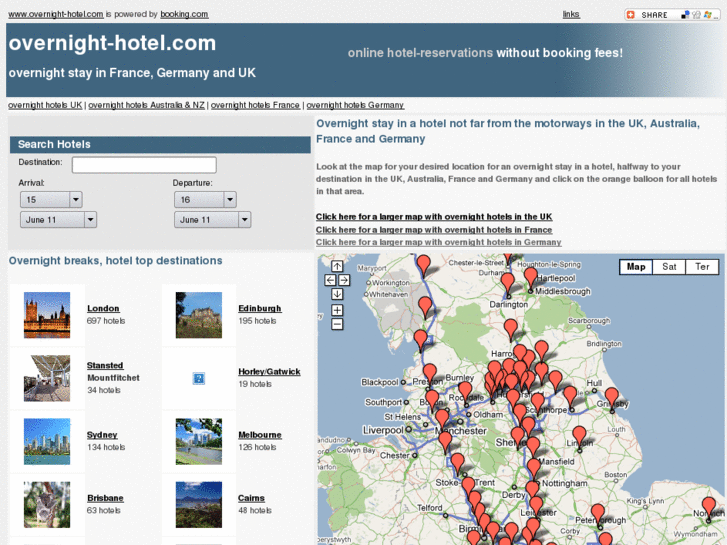The height and width of the screenshot is (545, 727).
Task: Pan the map up with the arrow
Action: tap(337, 266)
